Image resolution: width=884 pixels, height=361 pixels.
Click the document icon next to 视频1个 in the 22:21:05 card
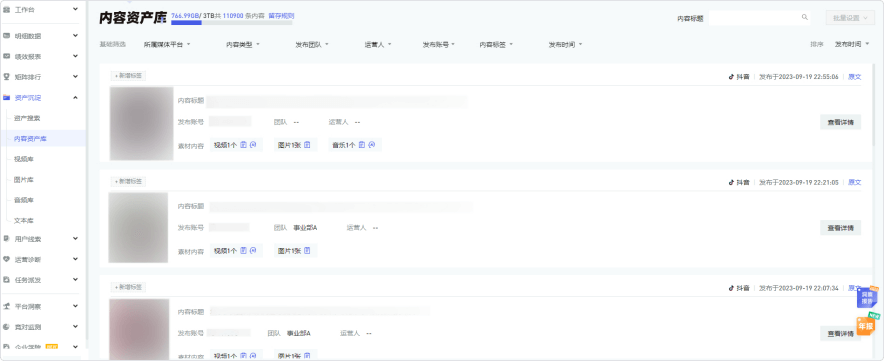tap(244, 250)
